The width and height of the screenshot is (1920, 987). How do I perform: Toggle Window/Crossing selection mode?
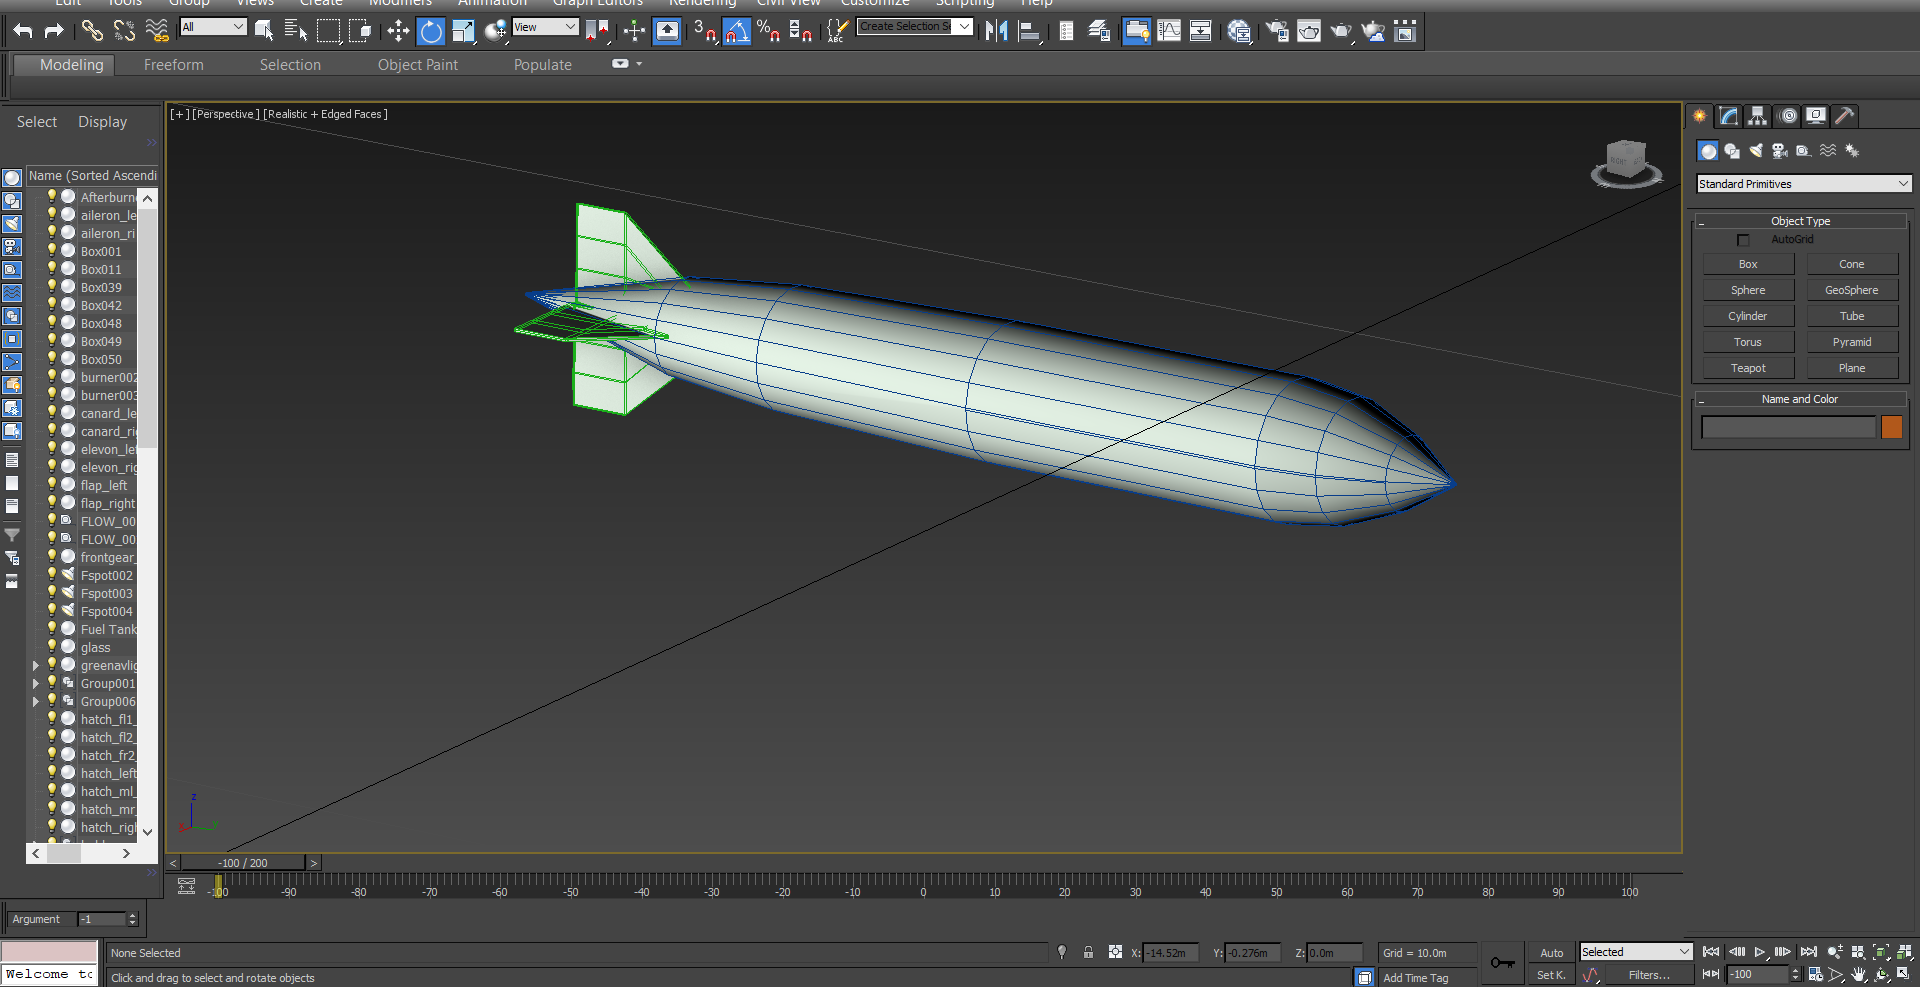click(x=360, y=31)
